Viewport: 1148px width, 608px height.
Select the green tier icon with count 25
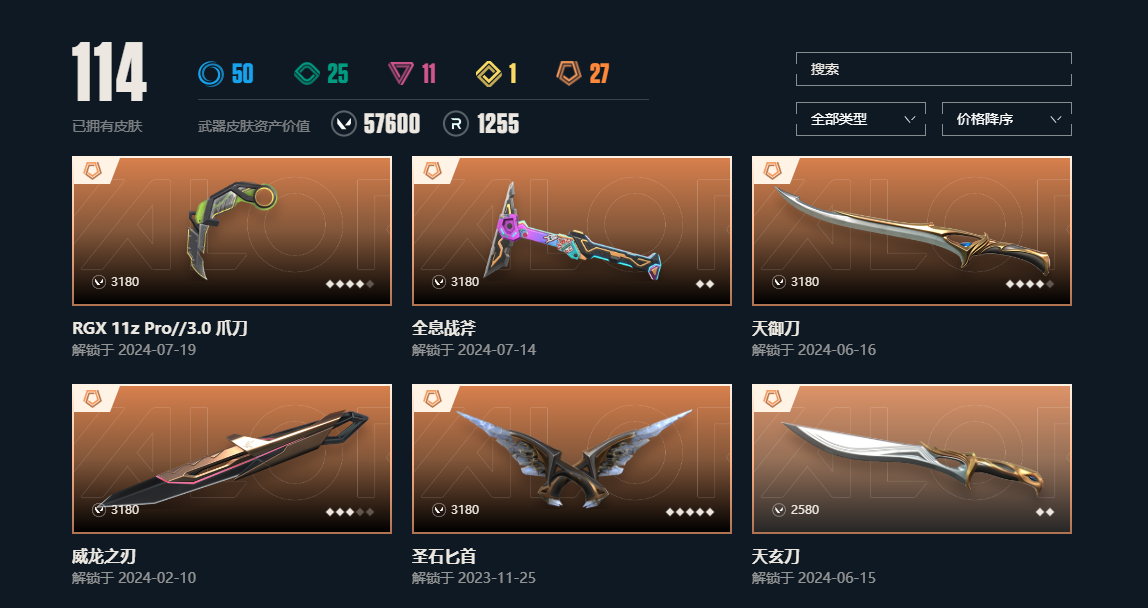coord(307,73)
